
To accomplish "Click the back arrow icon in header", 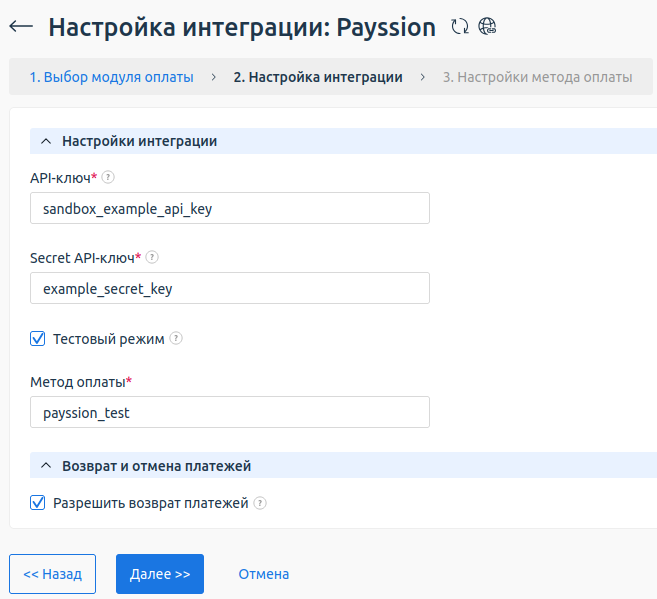I will coord(20,27).
